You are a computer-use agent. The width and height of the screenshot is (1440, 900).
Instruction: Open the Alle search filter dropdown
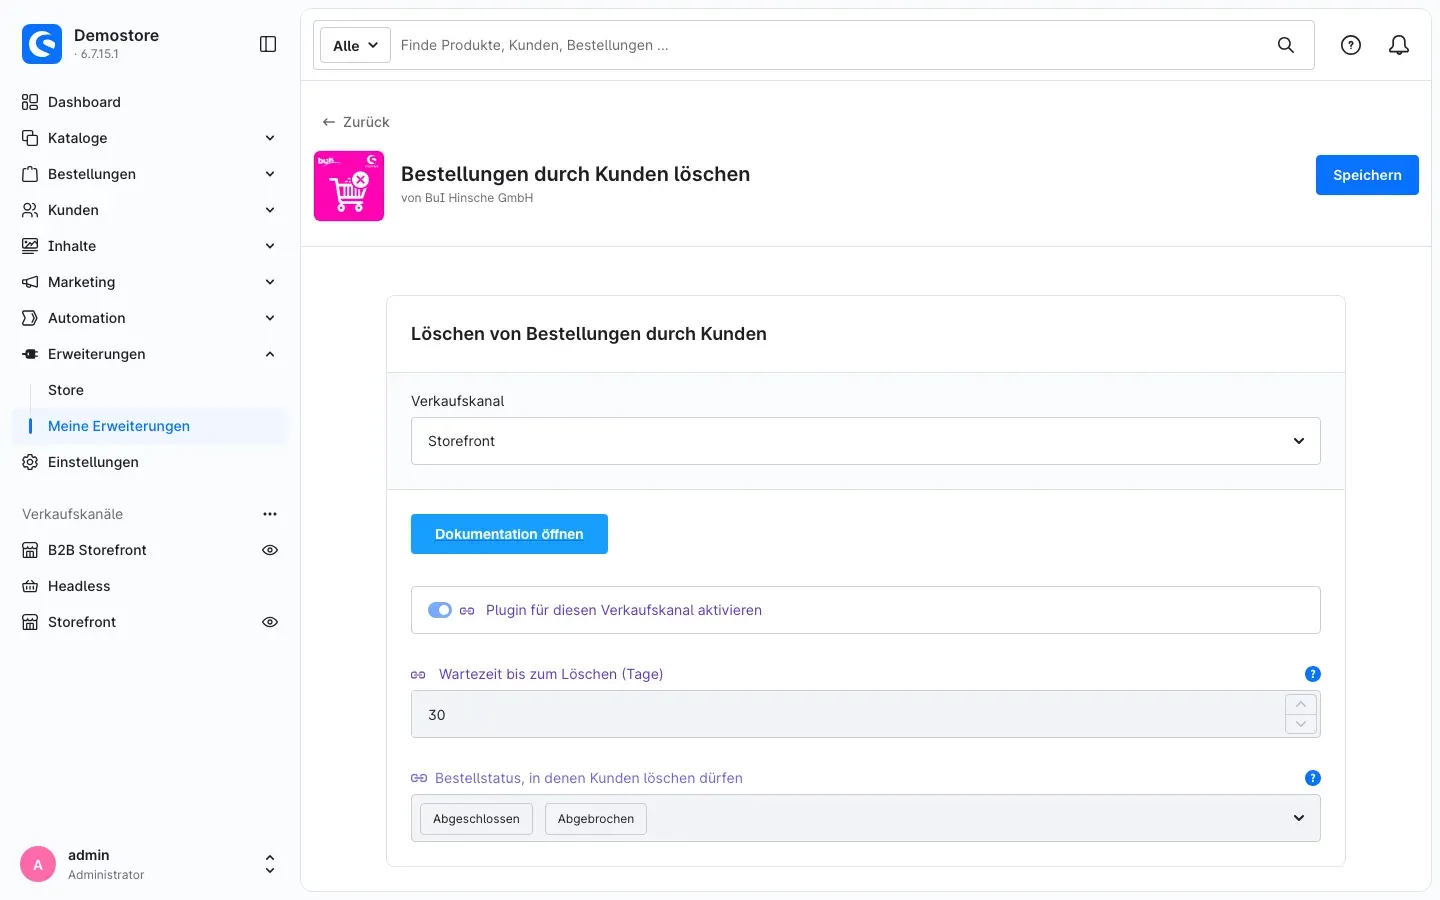coord(355,45)
